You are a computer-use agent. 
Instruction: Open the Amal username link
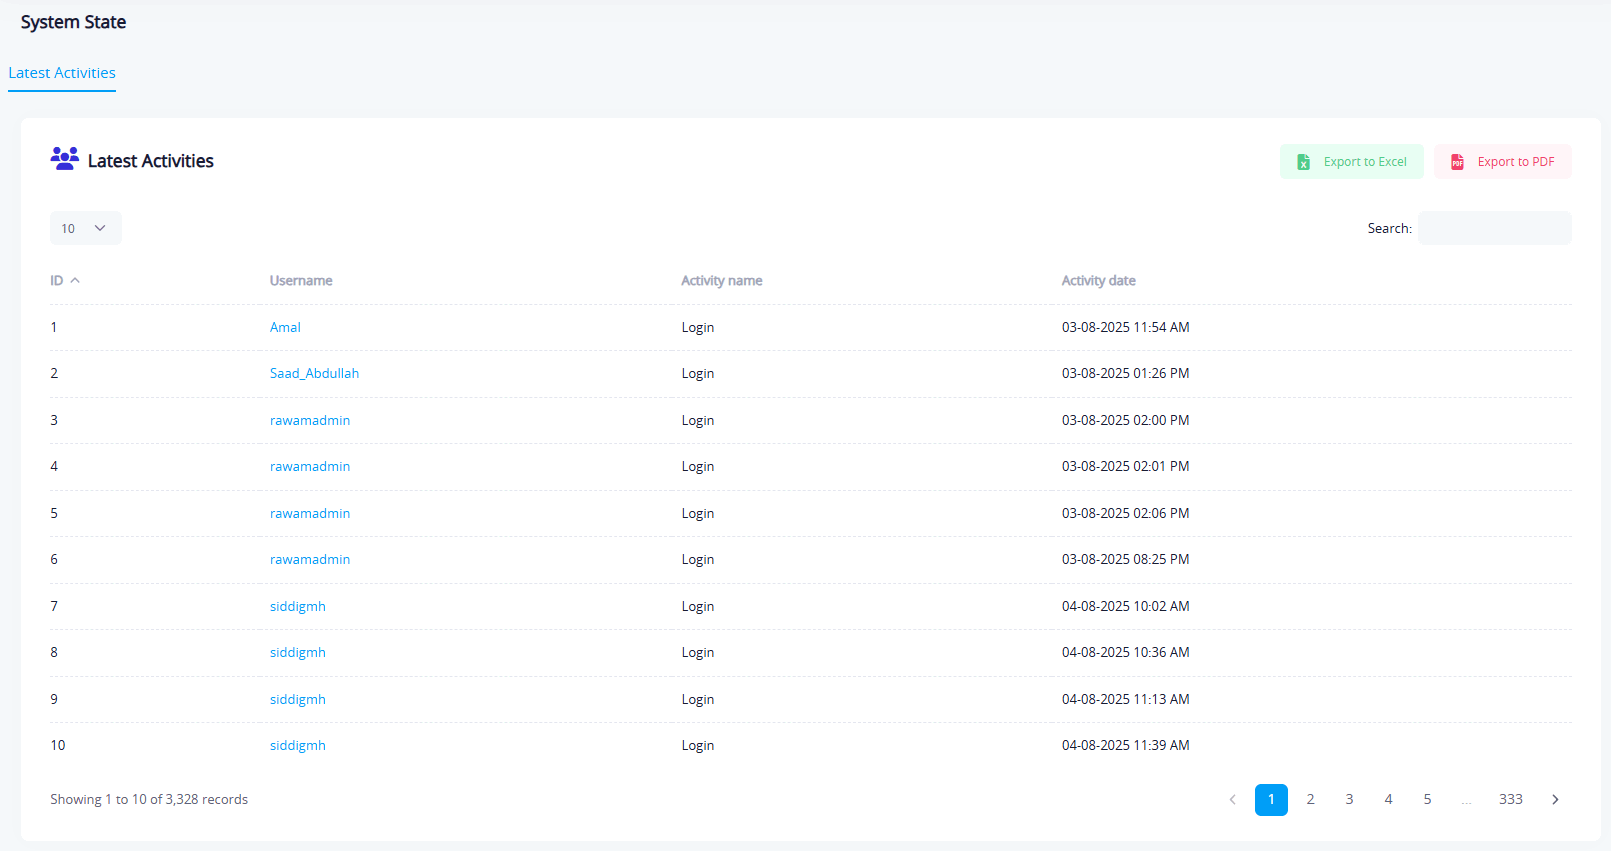pyautogui.click(x=285, y=327)
